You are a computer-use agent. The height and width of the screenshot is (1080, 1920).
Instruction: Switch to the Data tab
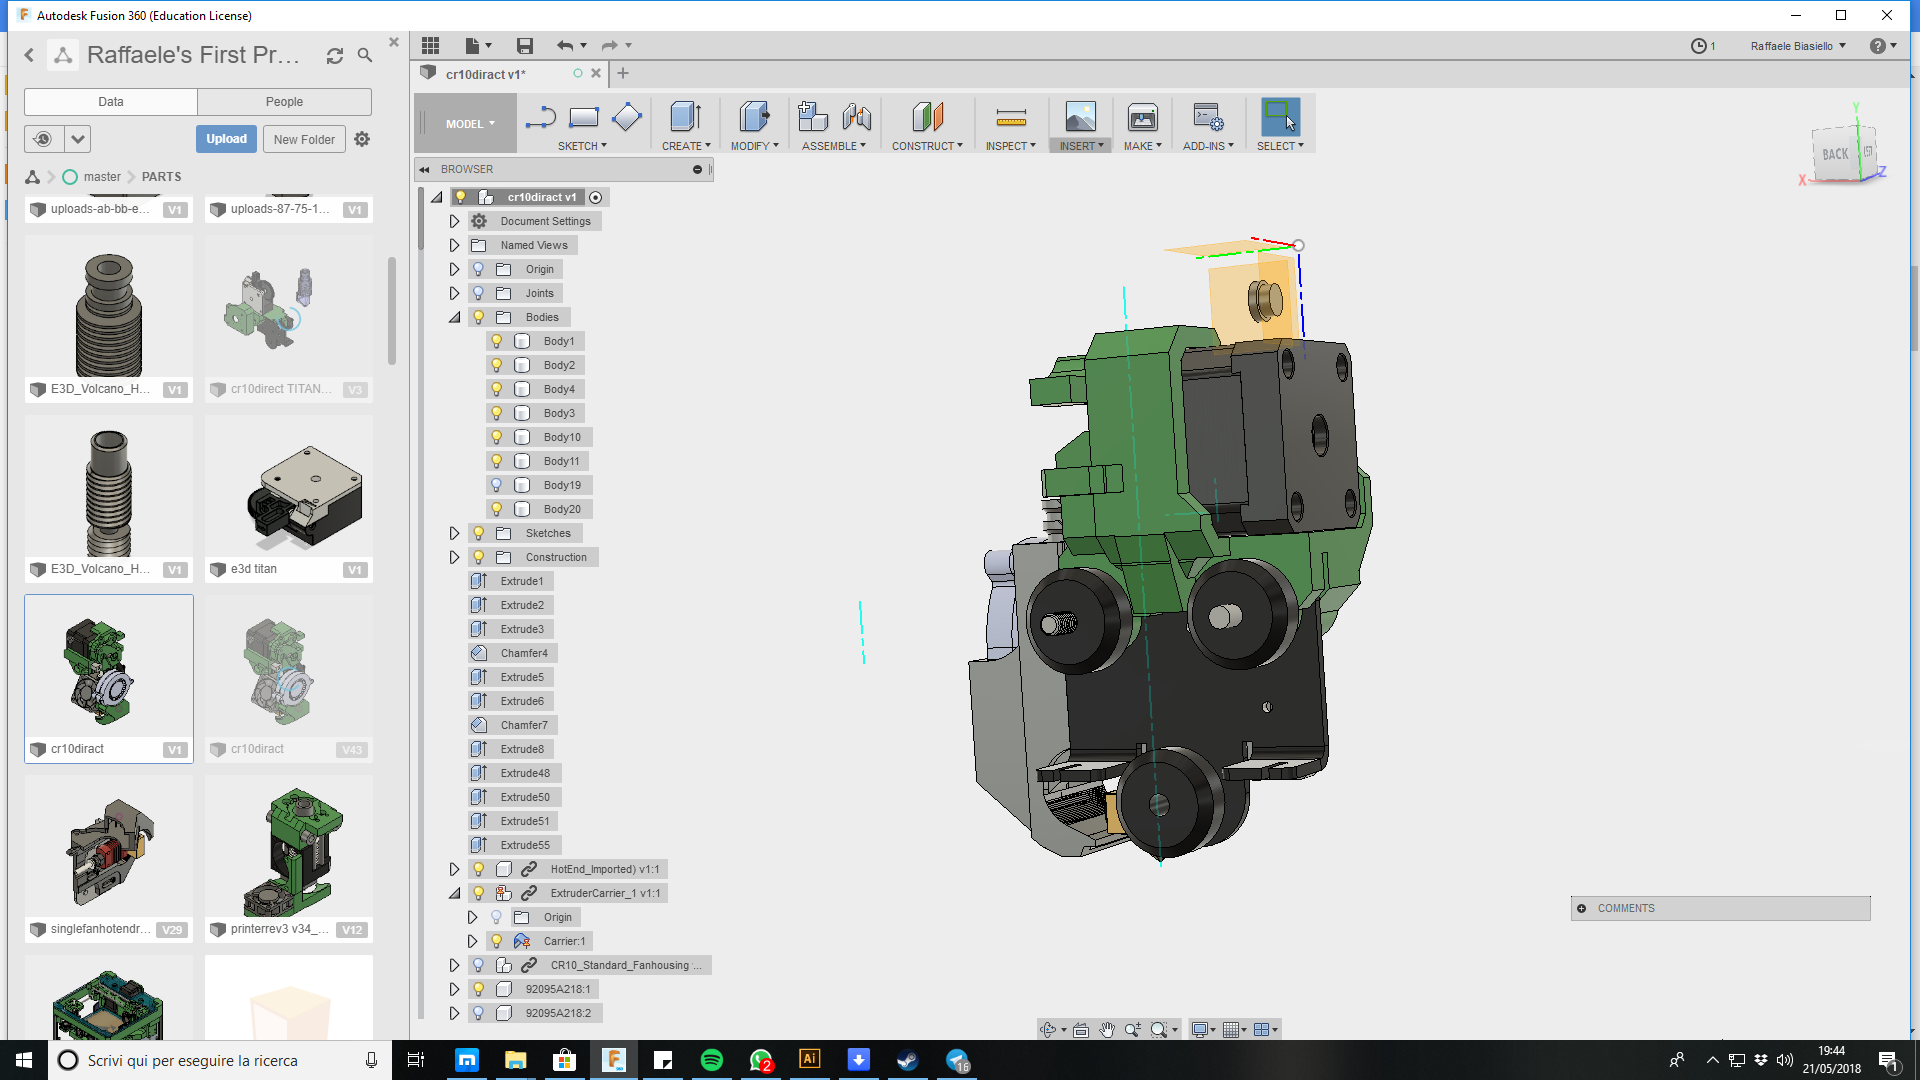(x=111, y=102)
